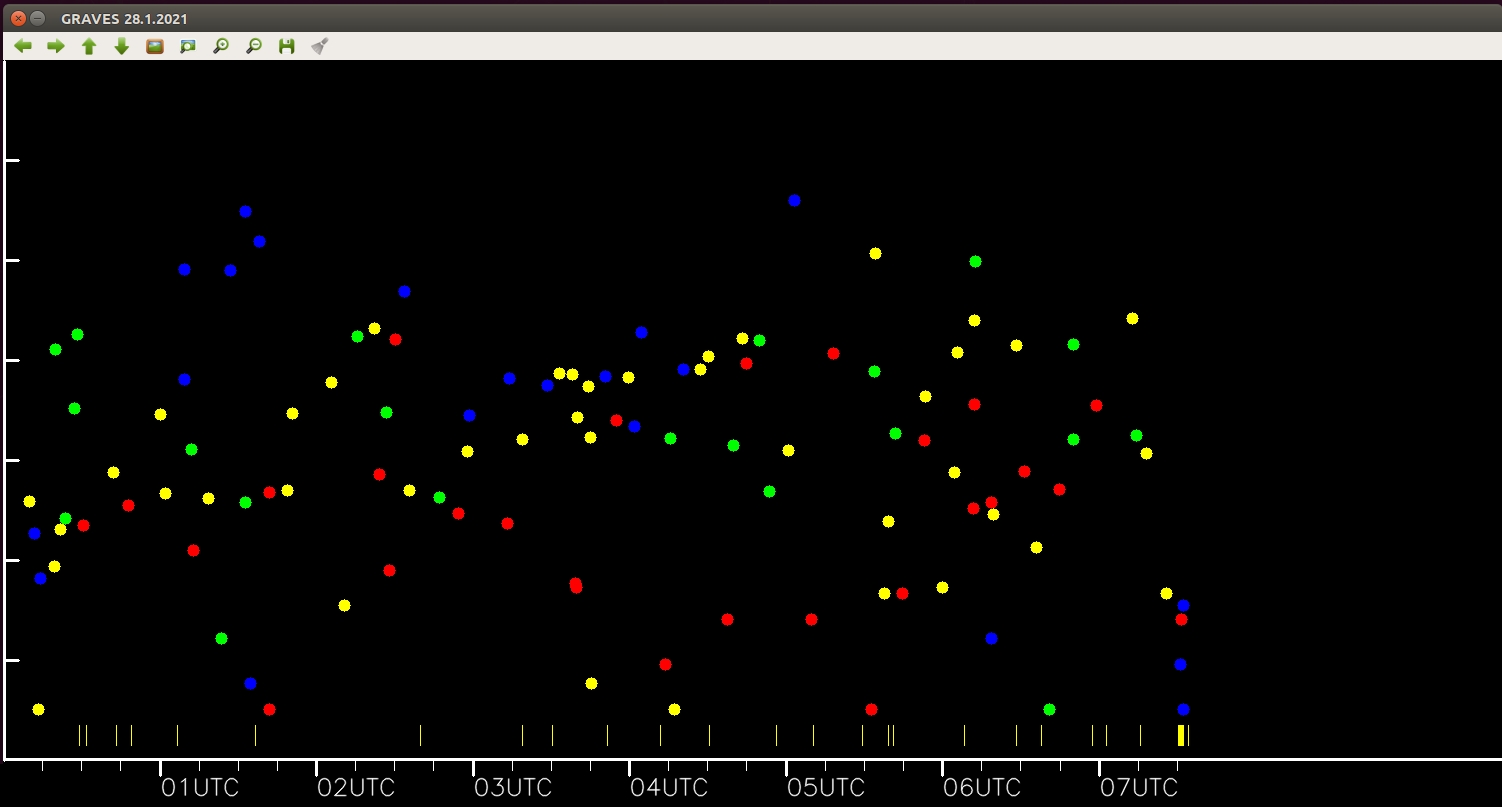Select the highest blue data point near 05UTC
Image resolution: width=1502 pixels, height=807 pixels.
tap(794, 200)
